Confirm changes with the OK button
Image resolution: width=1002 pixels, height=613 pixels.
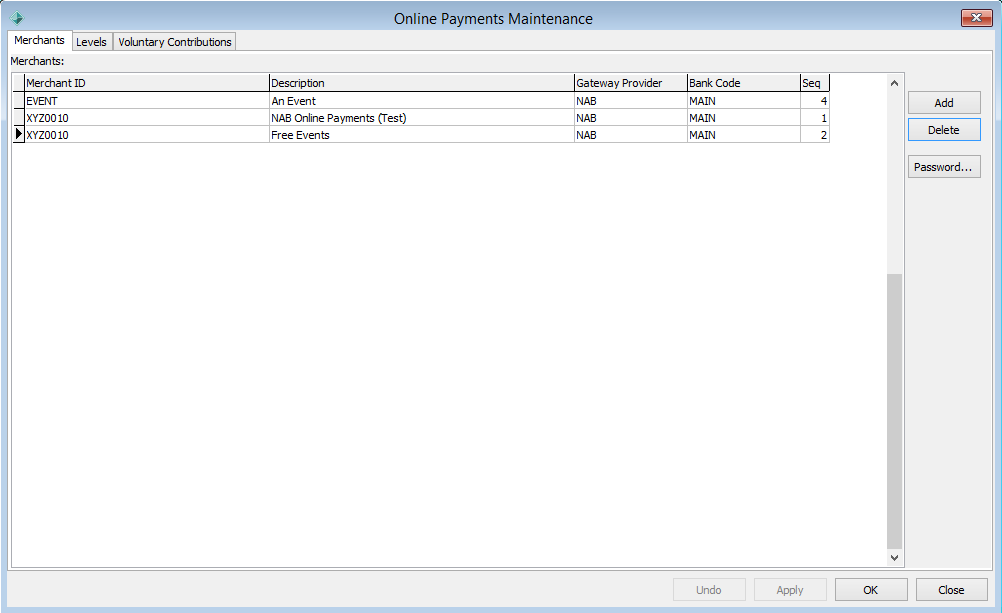(870, 589)
